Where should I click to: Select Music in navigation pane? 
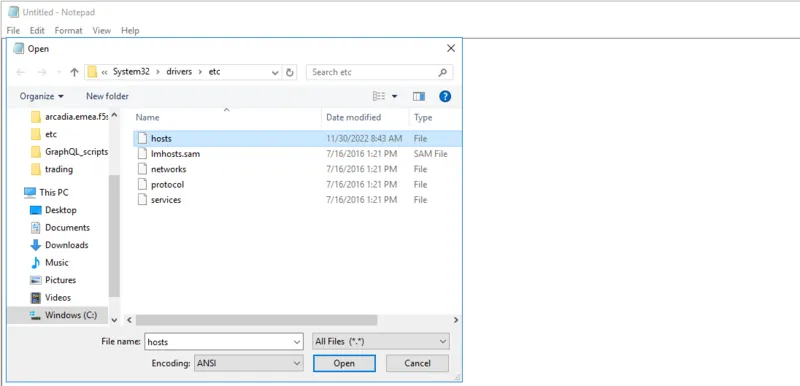49,262
